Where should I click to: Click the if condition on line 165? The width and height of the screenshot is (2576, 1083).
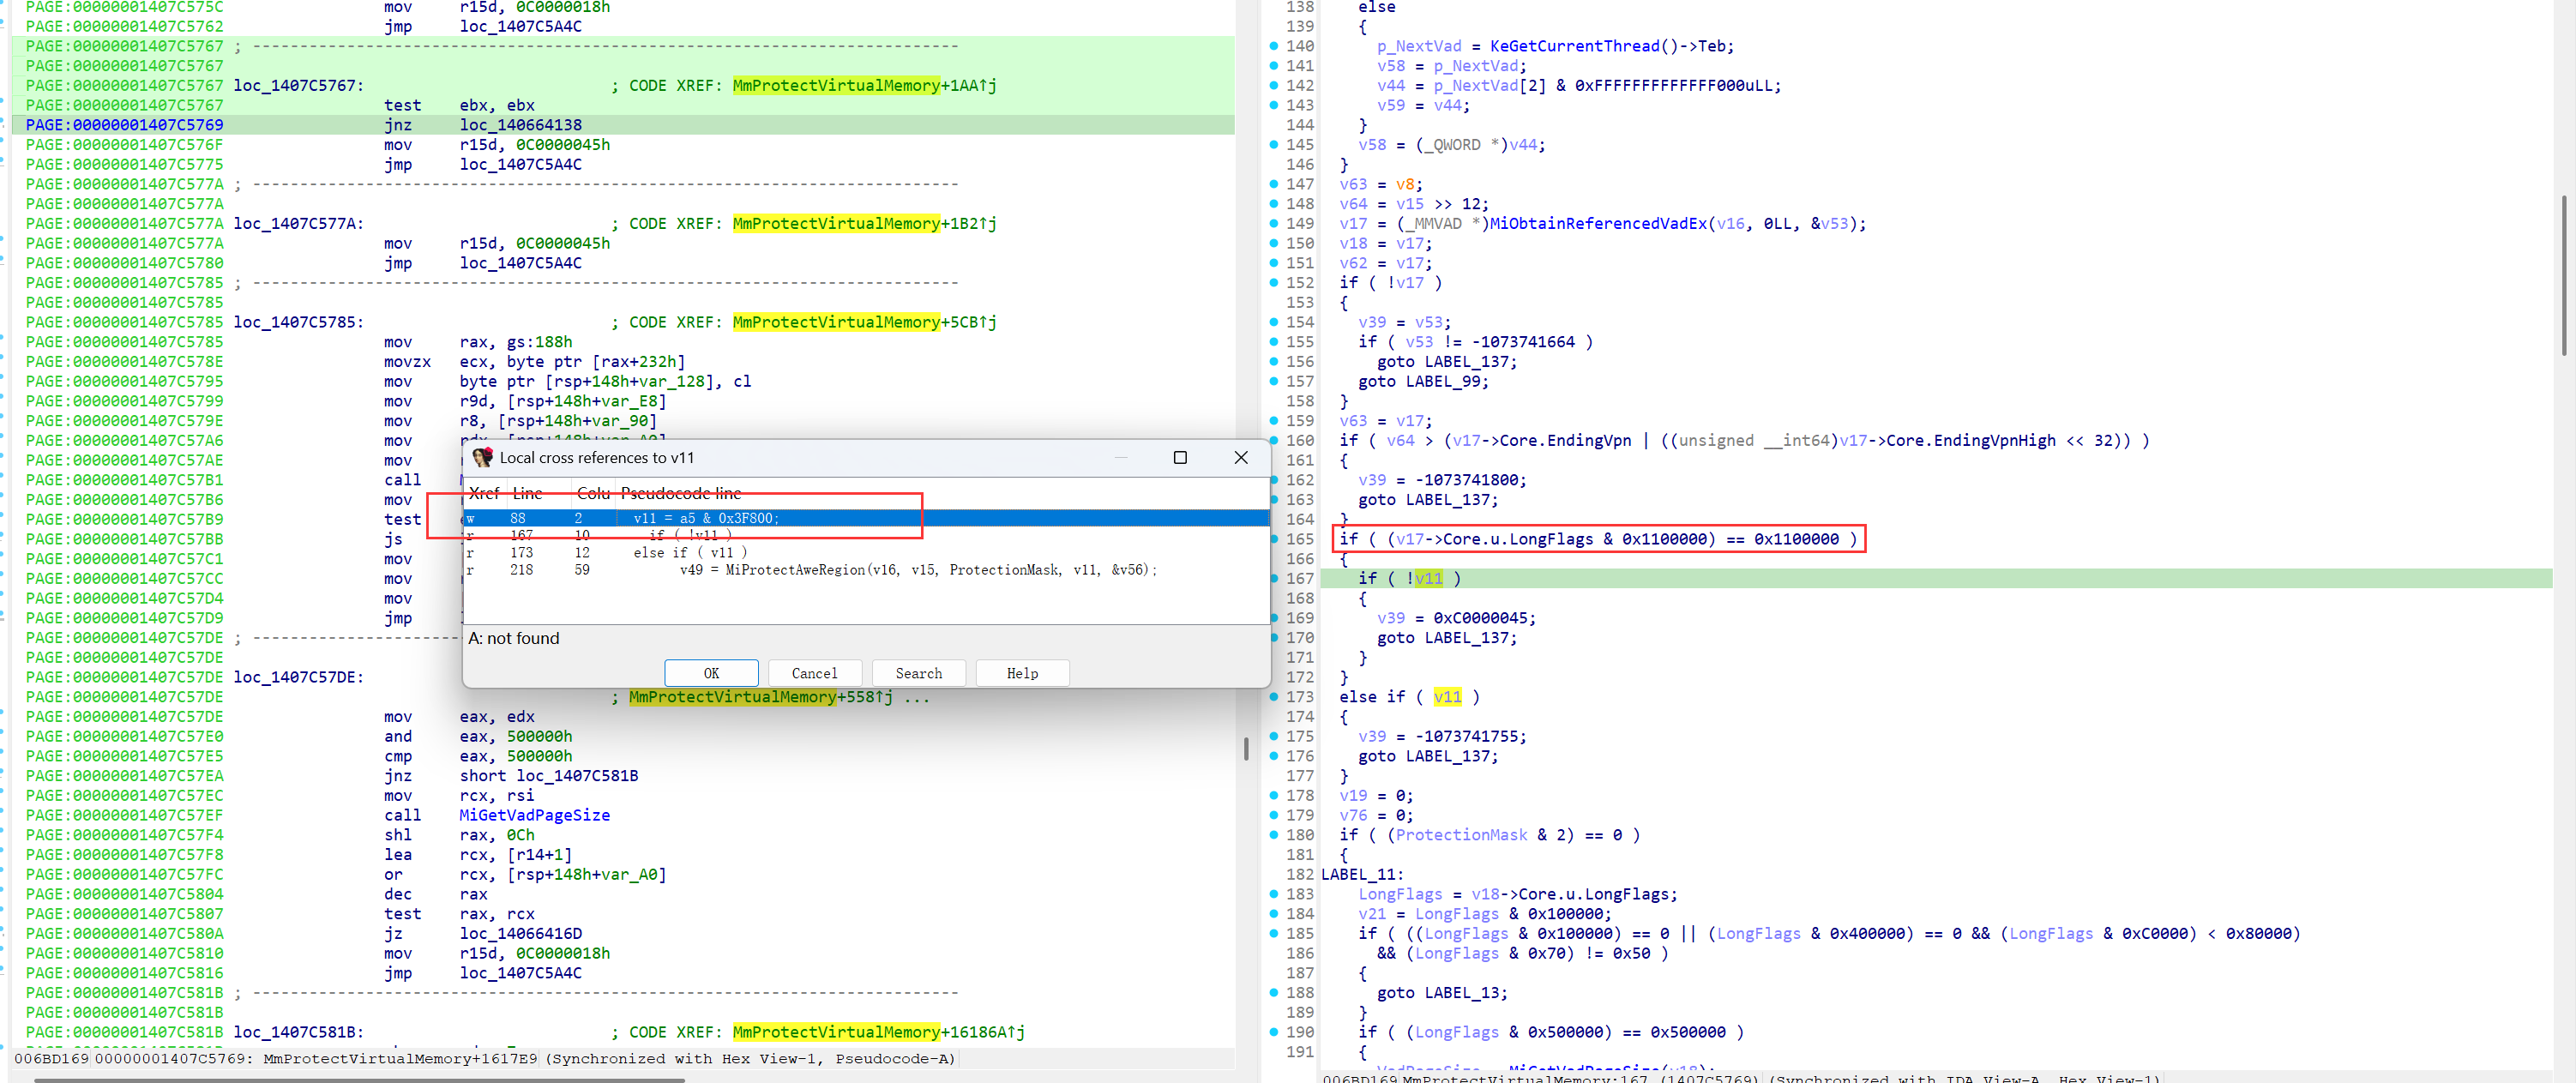coord(1598,539)
